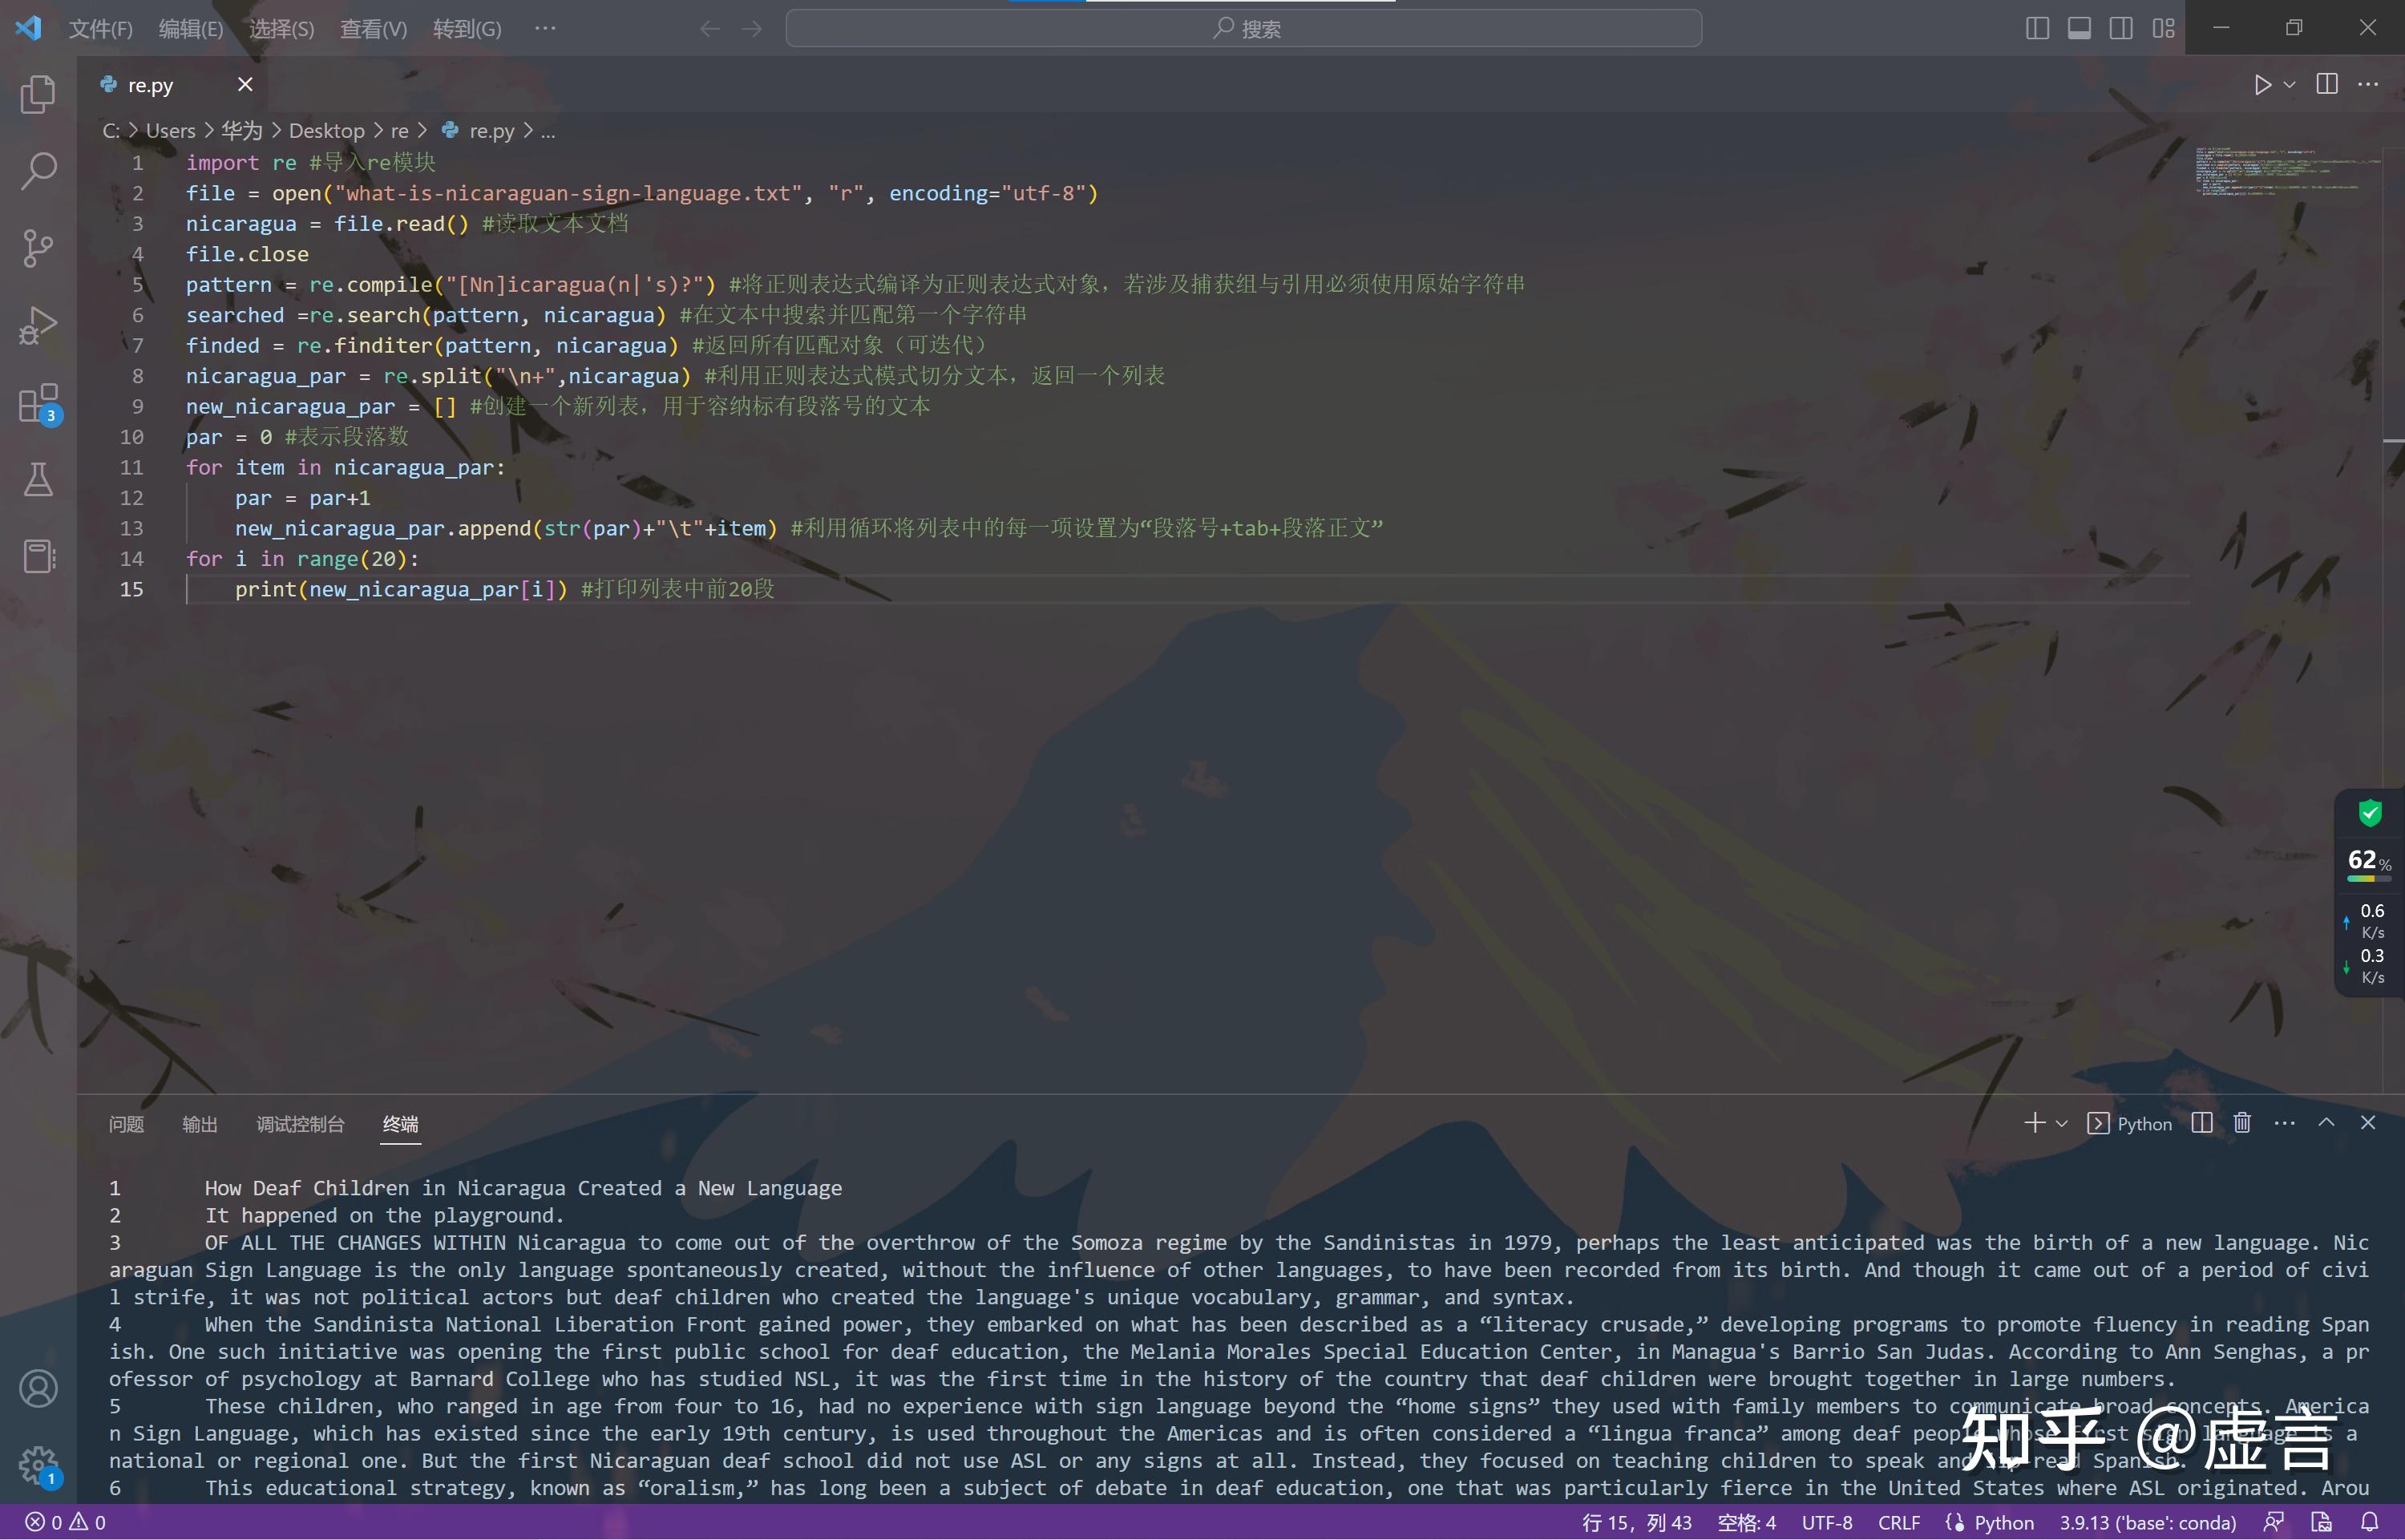Open the Testing flask view

coord(38,480)
